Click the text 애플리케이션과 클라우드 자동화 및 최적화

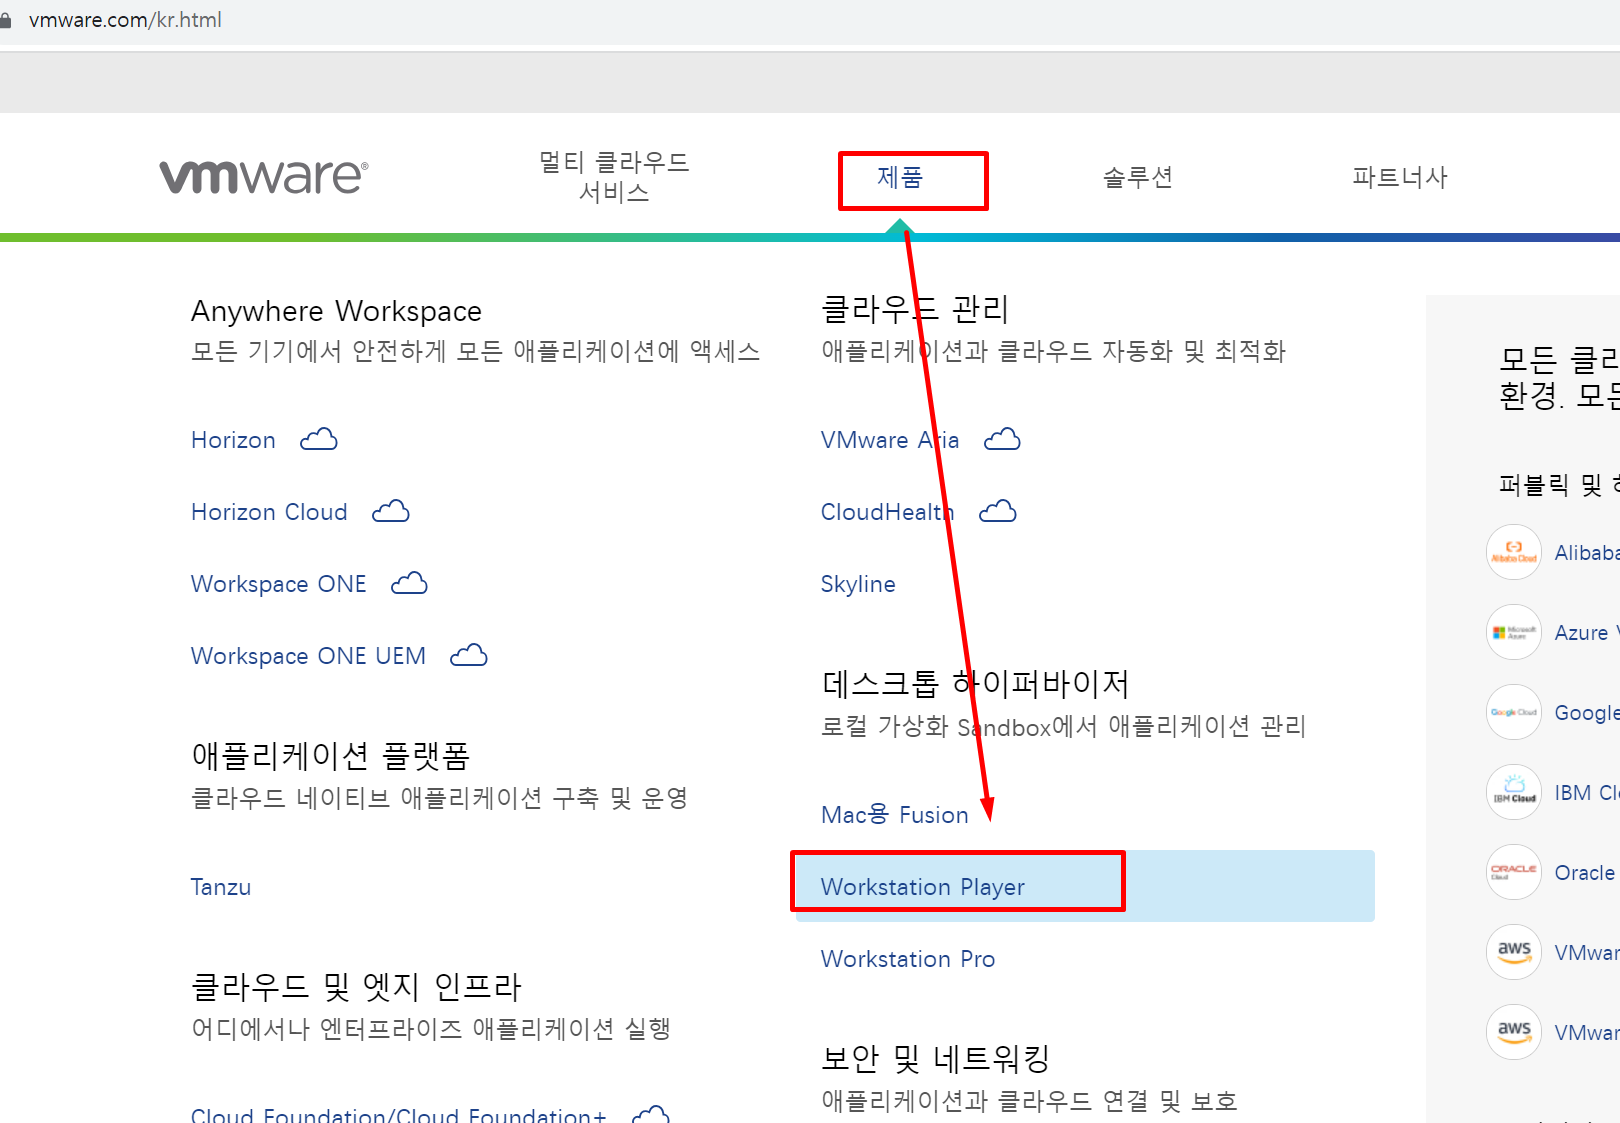(x=1054, y=351)
